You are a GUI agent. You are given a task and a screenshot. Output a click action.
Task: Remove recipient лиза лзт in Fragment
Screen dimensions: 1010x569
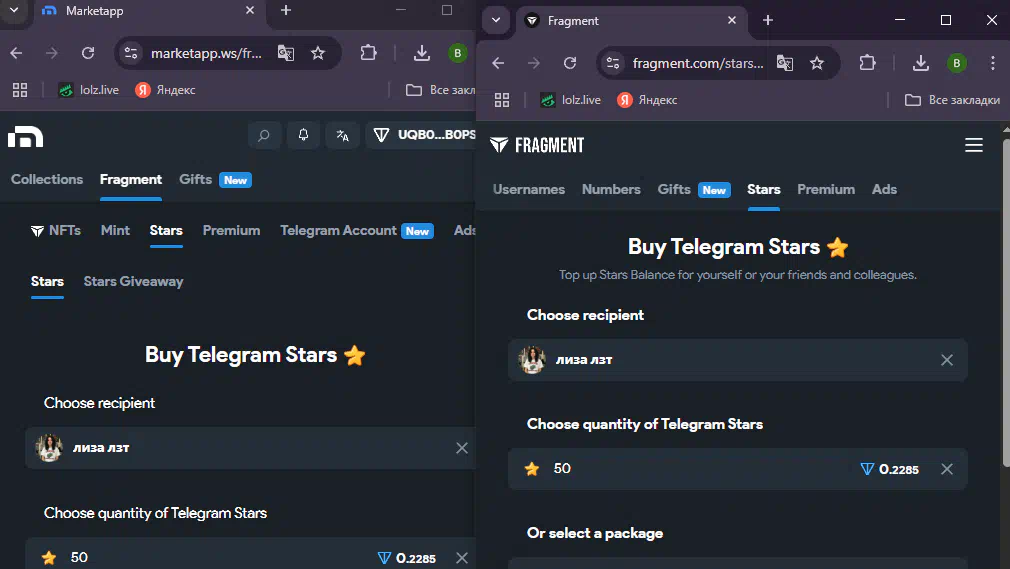click(x=947, y=360)
